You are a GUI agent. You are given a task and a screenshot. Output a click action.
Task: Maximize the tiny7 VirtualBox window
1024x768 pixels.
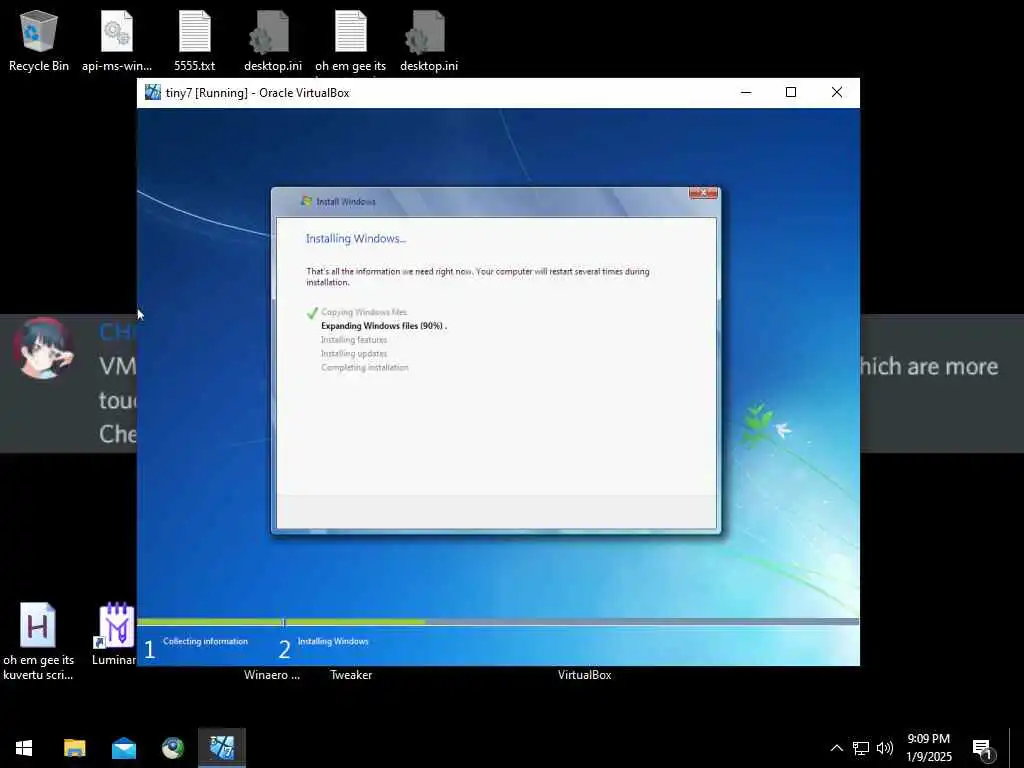click(x=791, y=92)
